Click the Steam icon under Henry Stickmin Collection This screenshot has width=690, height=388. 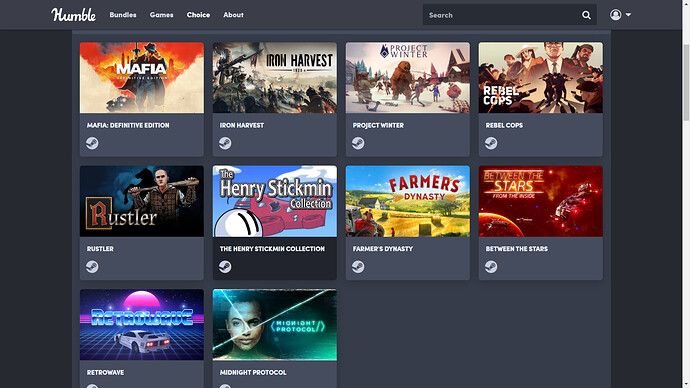coord(225,267)
